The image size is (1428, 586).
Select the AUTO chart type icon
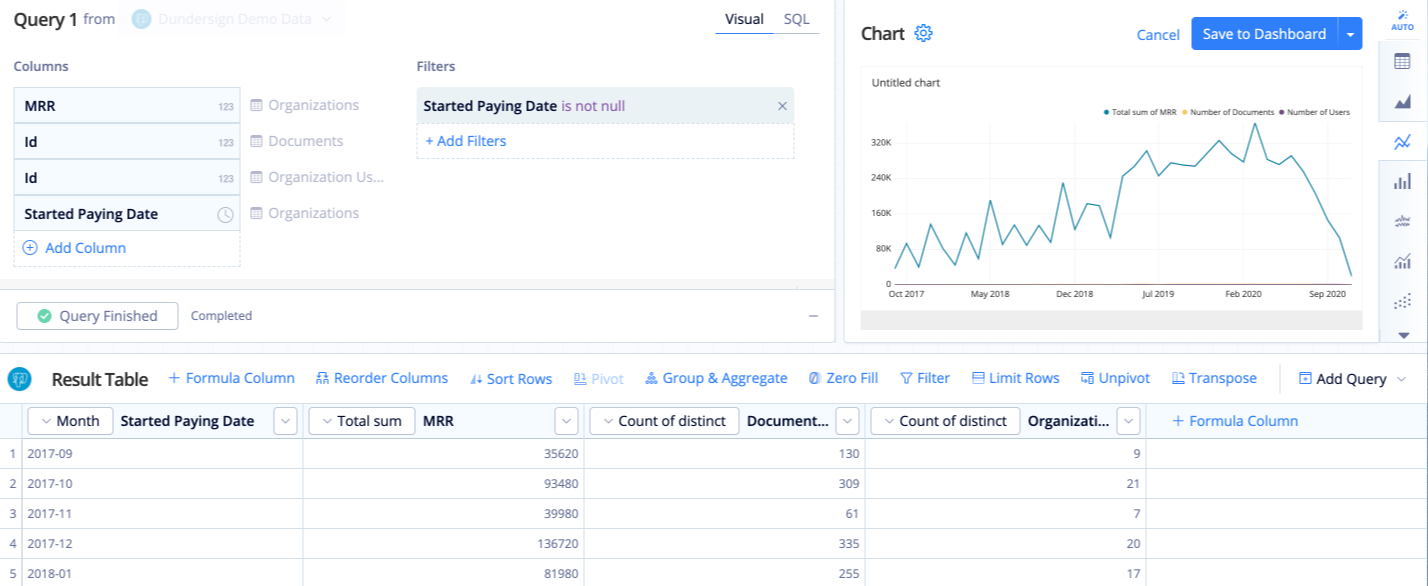coord(1402,20)
